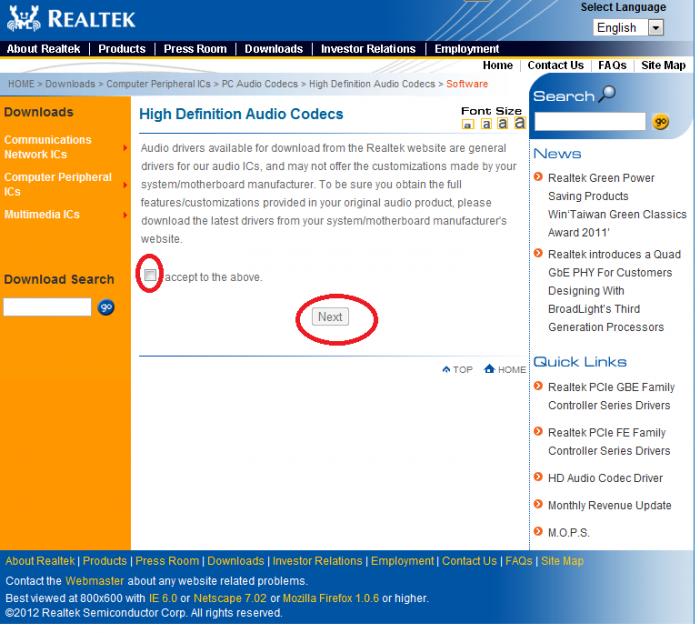Read Quad GbE PHY news article
Screen dimensions: 700x633
[x=615, y=291]
